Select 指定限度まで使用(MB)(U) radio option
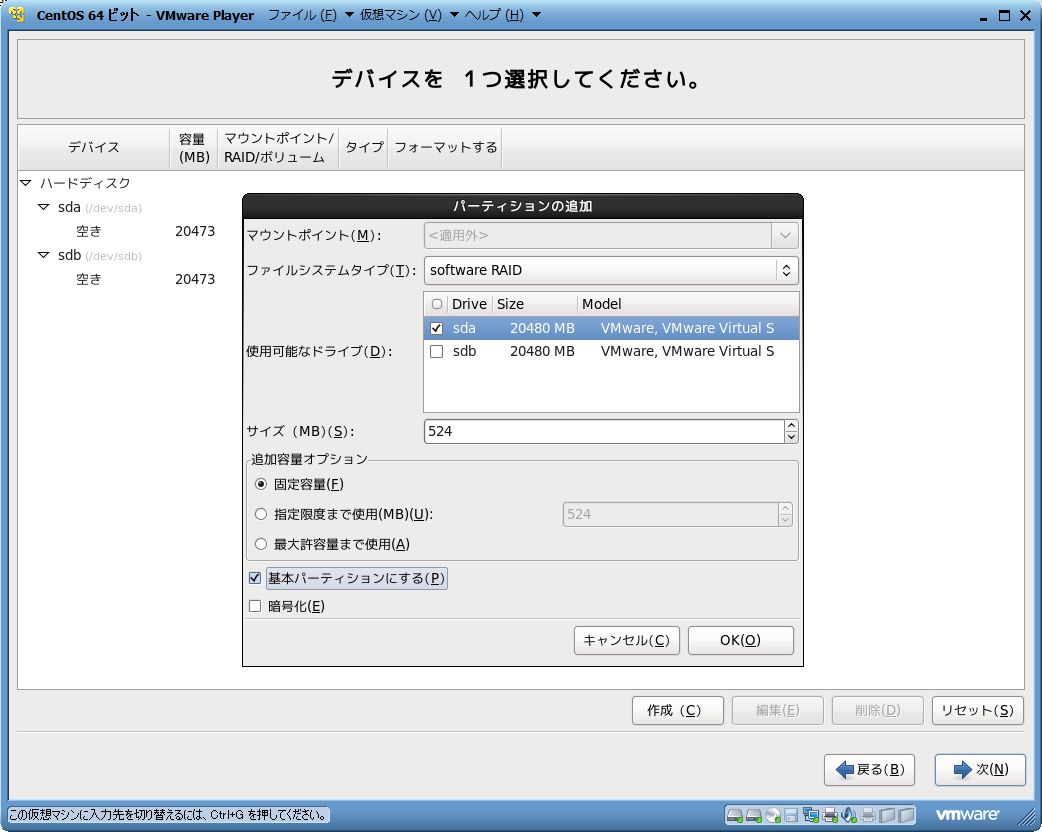 [260, 514]
